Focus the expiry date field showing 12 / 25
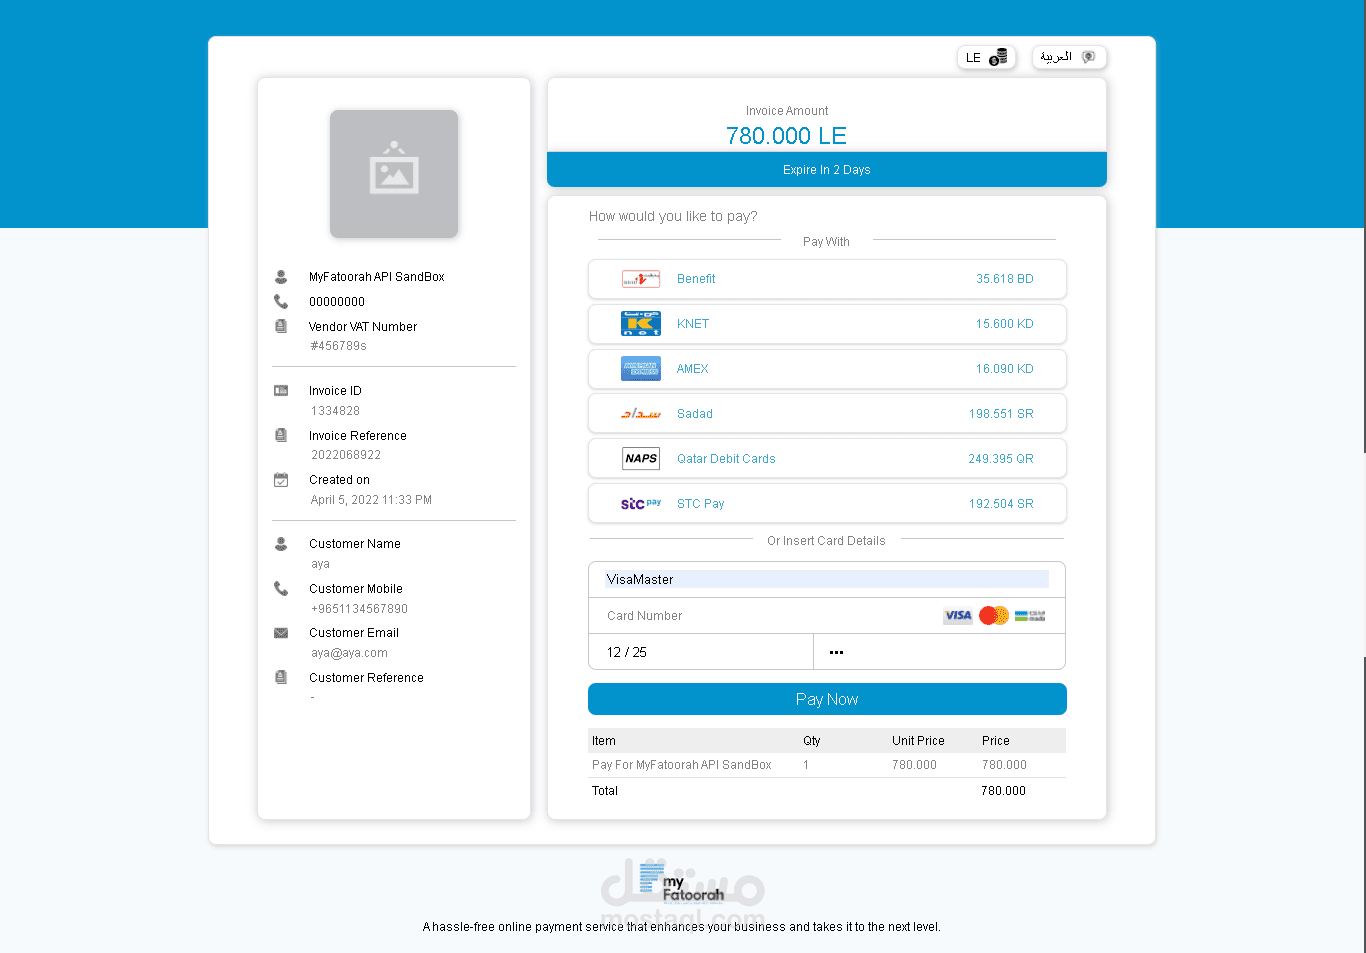The width and height of the screenshot is (1366, 953). tap(701, 652)
